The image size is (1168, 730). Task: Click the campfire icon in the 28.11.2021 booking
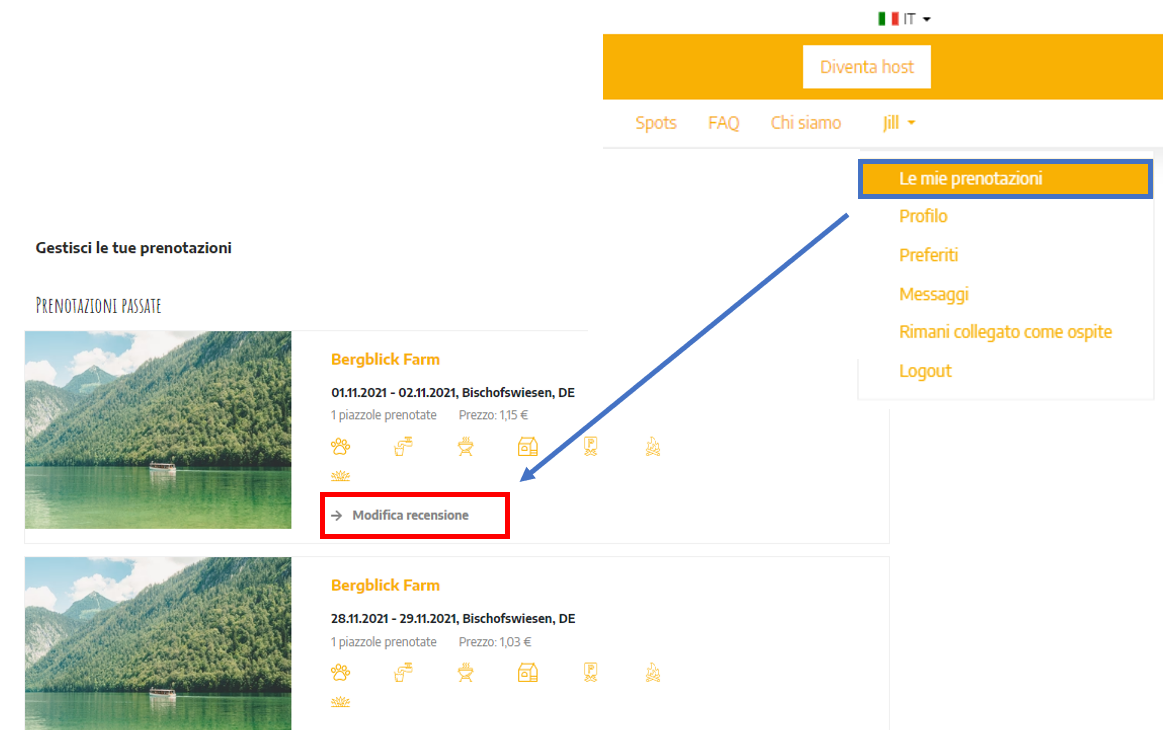[653, 673]
